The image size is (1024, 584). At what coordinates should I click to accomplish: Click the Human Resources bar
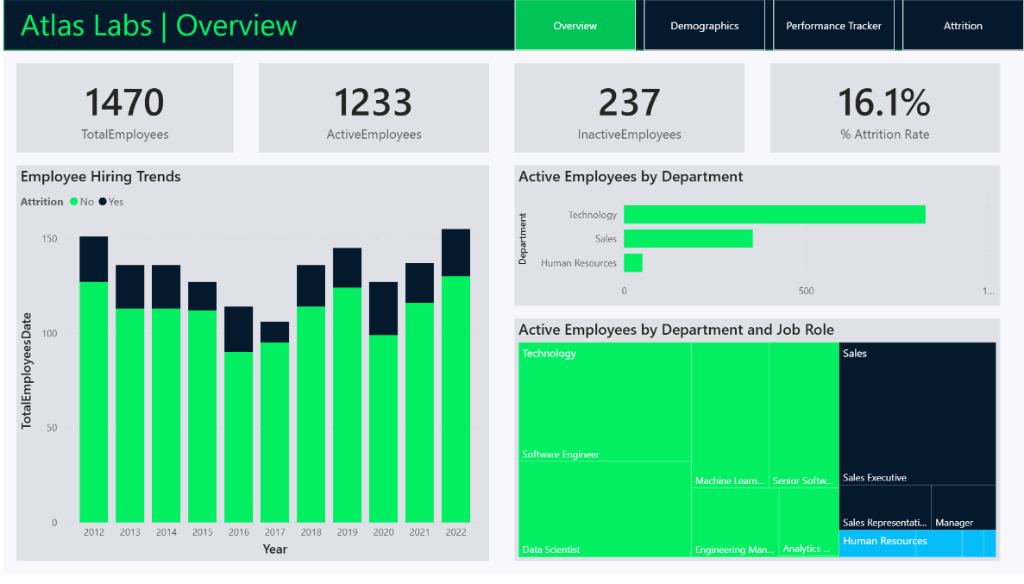coord(633,263)
